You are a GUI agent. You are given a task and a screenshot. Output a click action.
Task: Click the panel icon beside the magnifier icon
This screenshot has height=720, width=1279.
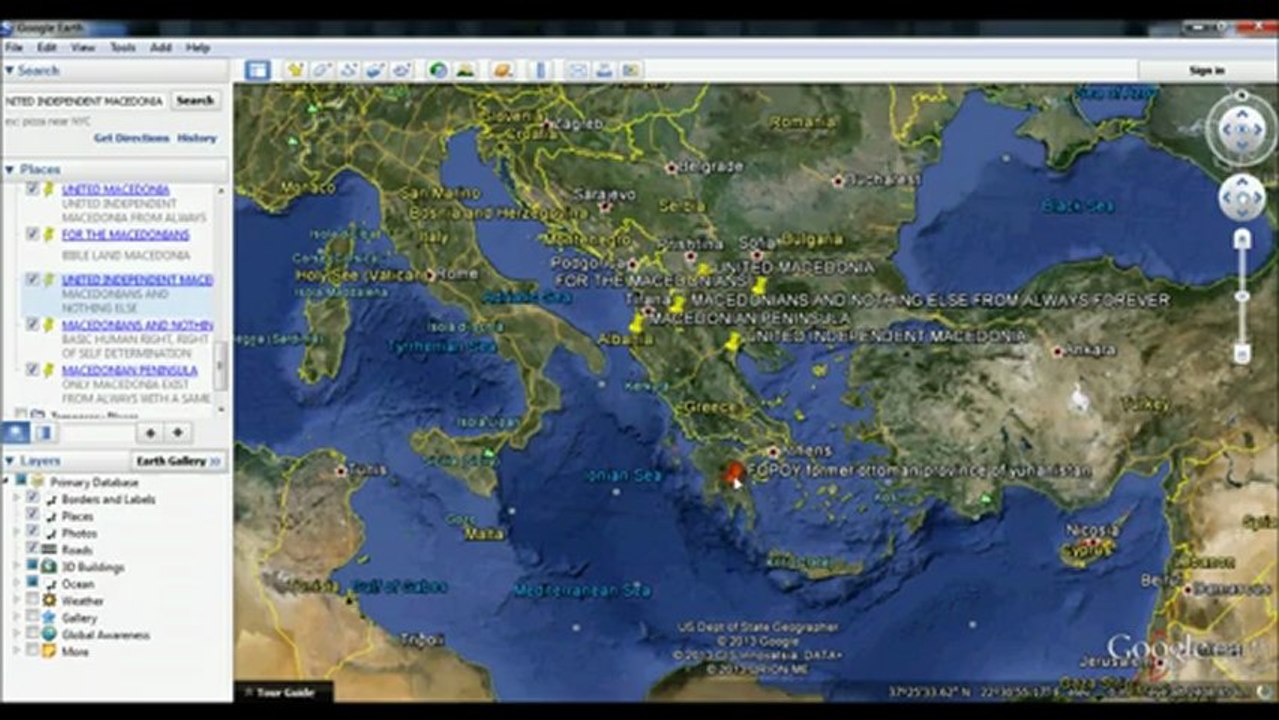click(43, 432)
